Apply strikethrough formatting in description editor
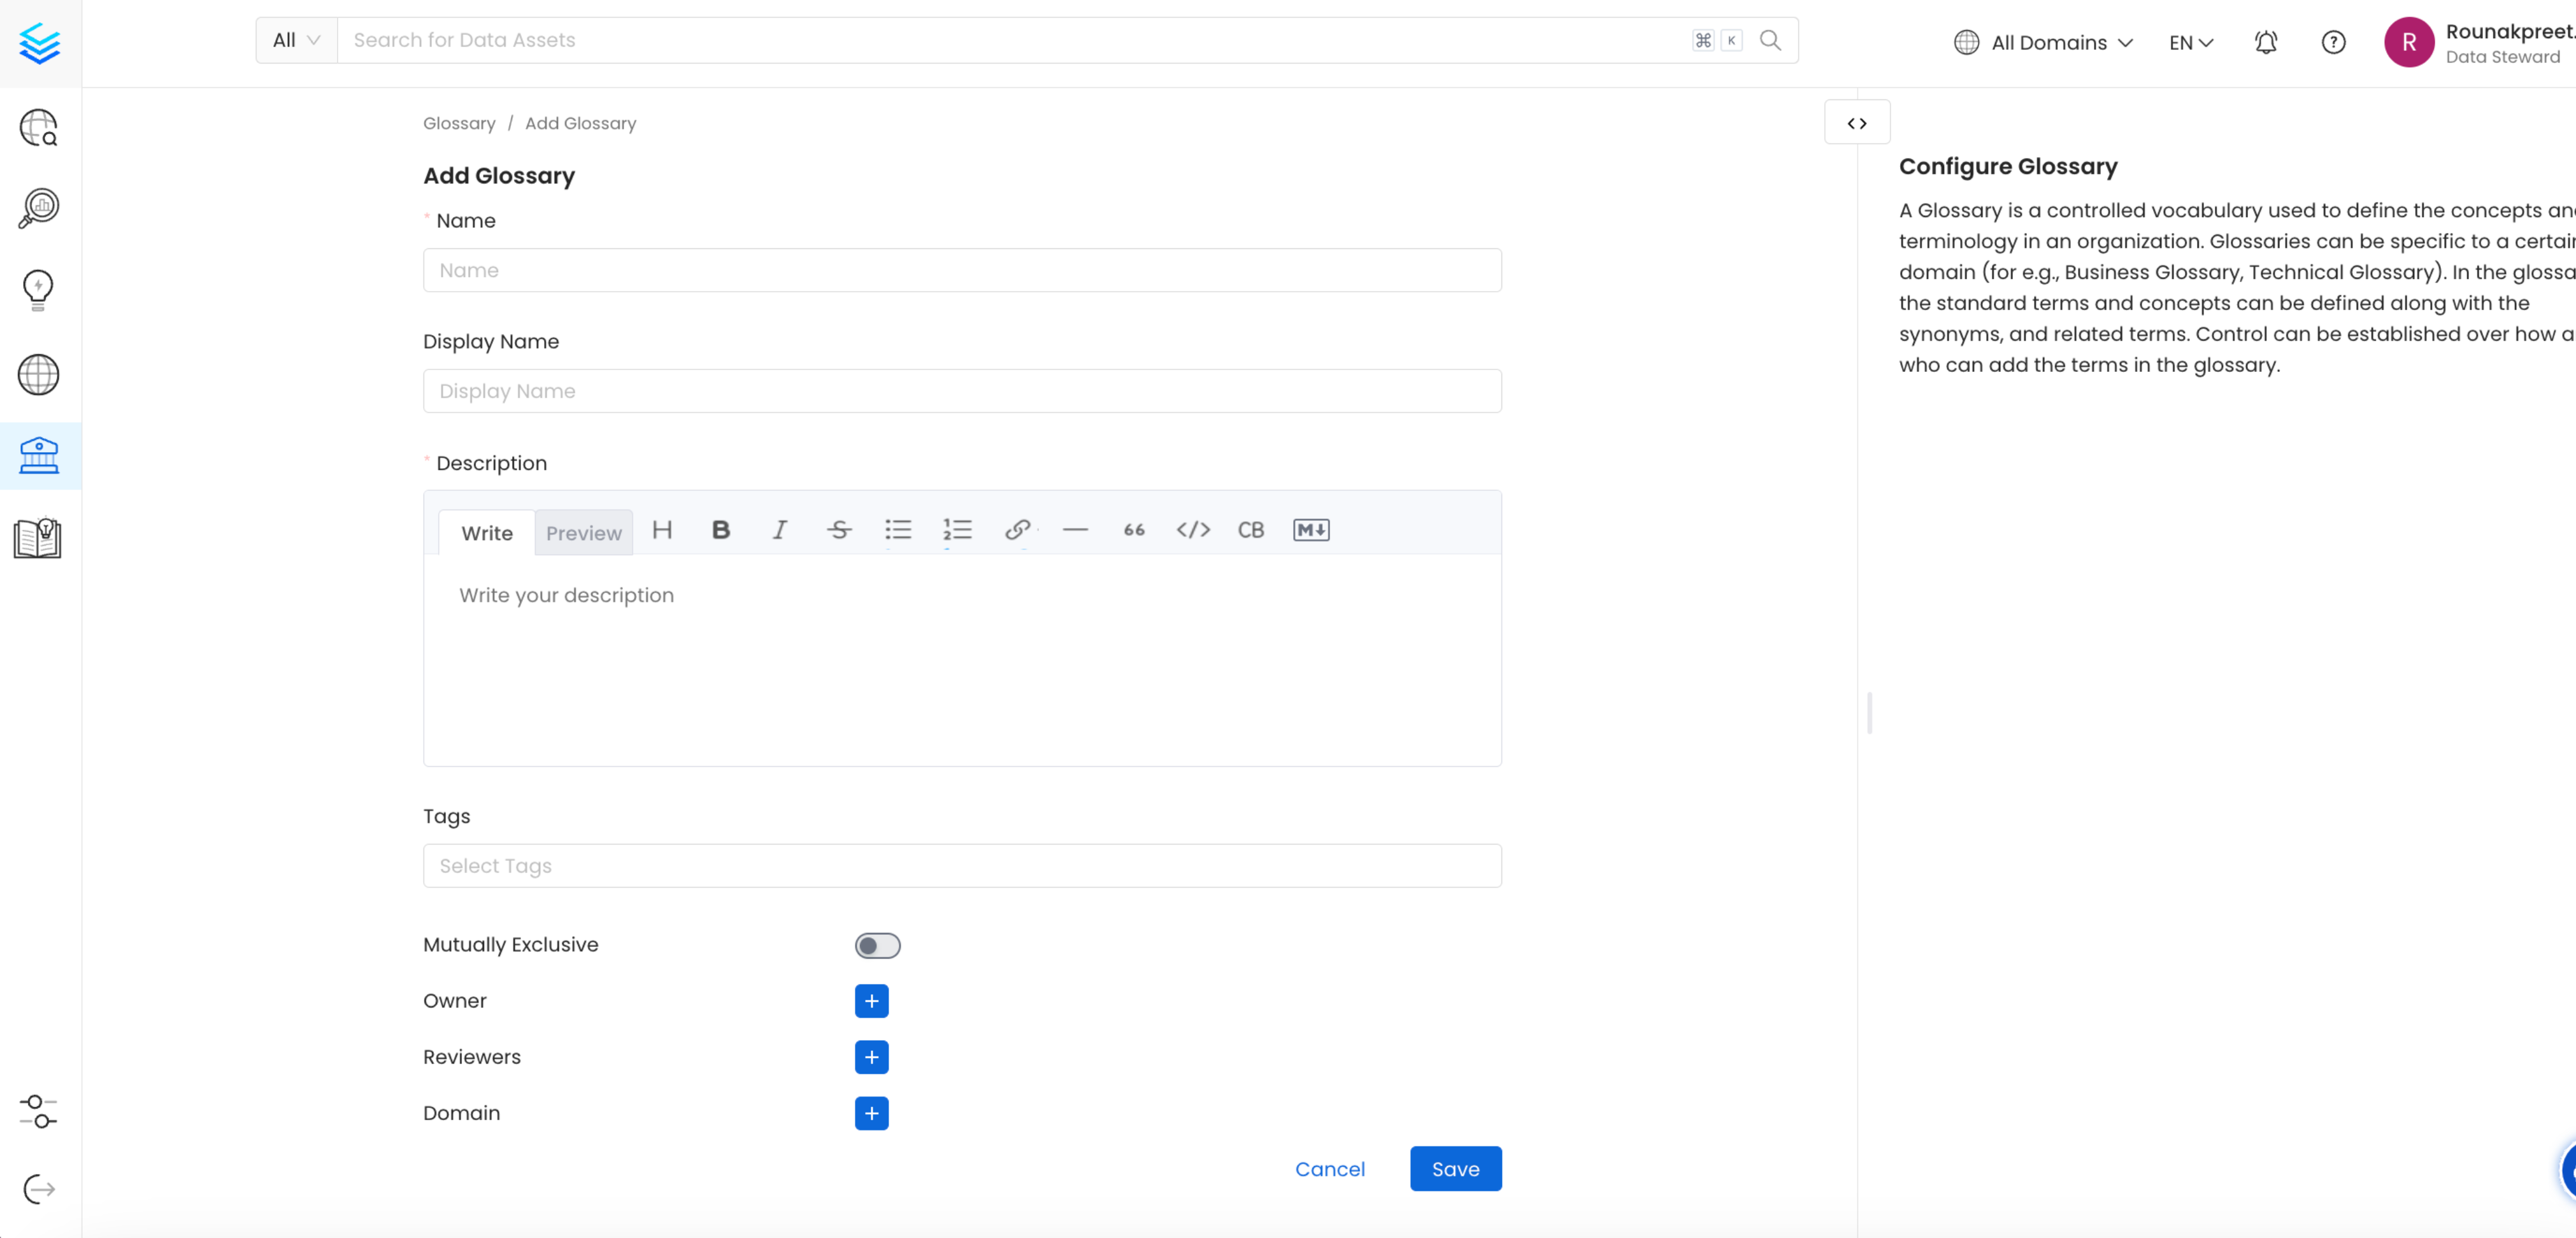 839,530
